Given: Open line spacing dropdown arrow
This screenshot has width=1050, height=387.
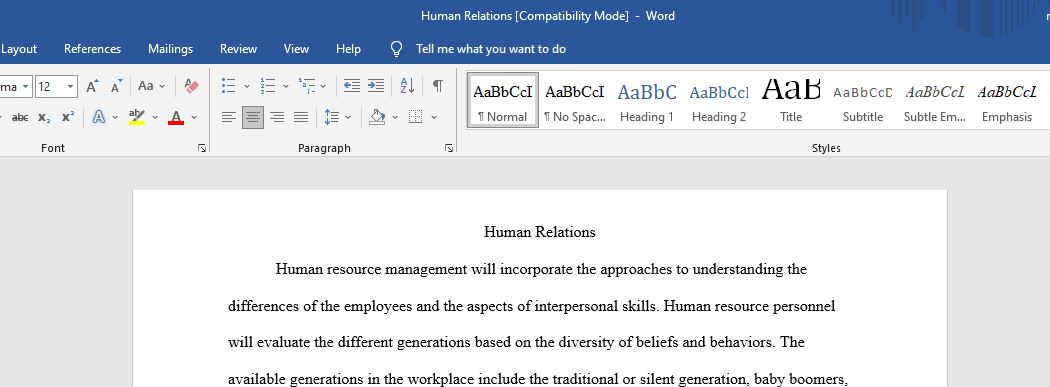Looking at the screenshot, I should [348, 117].
